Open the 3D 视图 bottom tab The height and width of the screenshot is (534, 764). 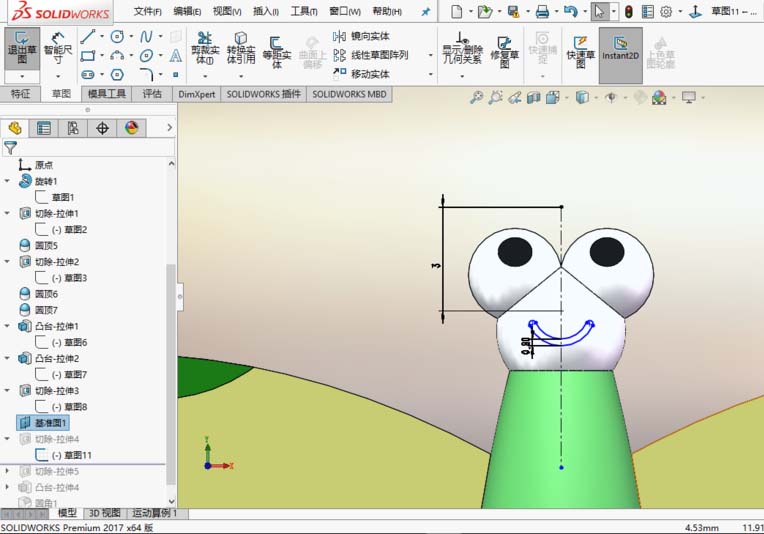(105, 513)
